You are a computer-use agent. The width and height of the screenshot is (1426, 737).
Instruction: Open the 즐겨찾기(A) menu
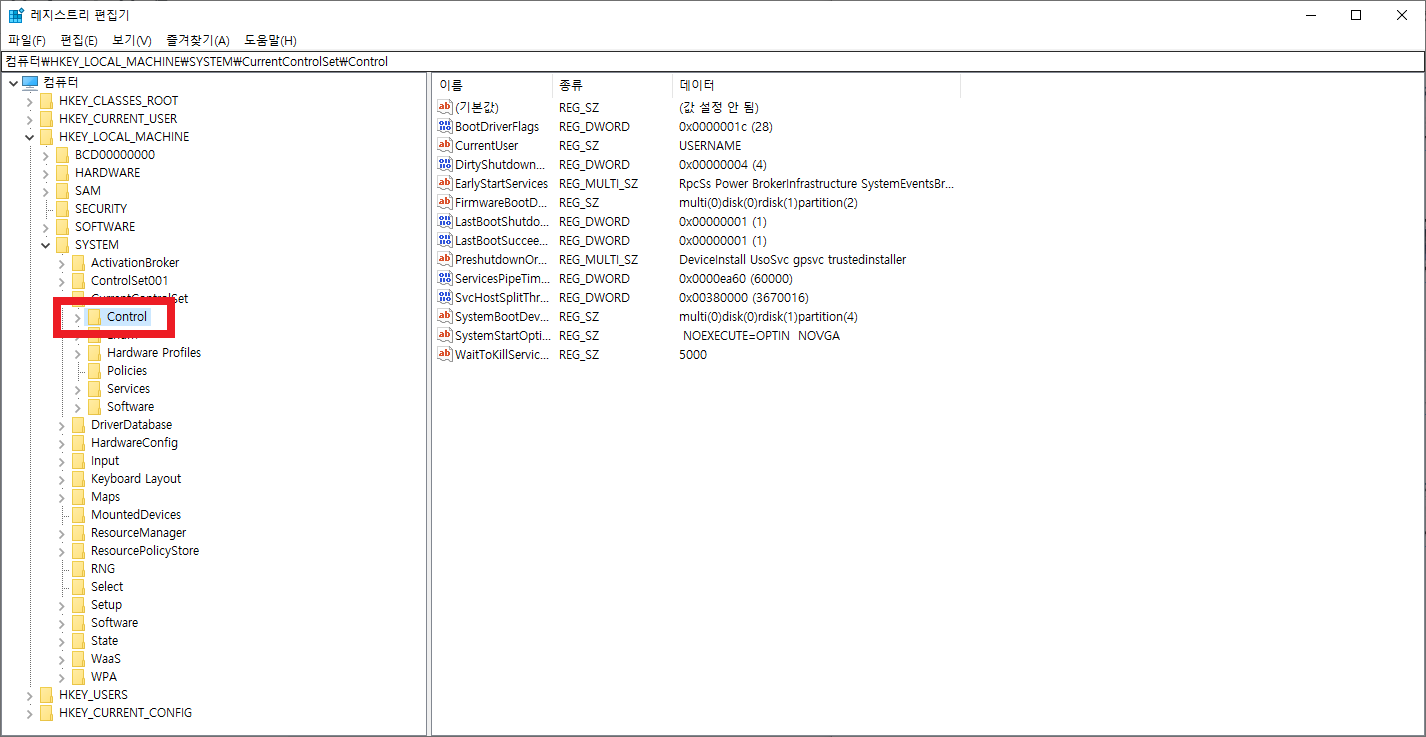[x=198, y=41]
